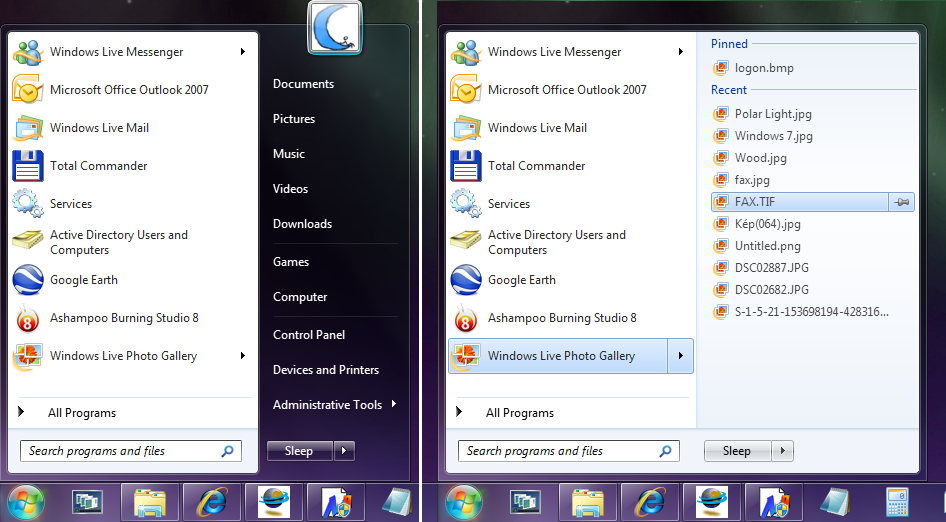Open Services gear icon in left Start menu
The image size is (946, 522).
tap(28, 203)
